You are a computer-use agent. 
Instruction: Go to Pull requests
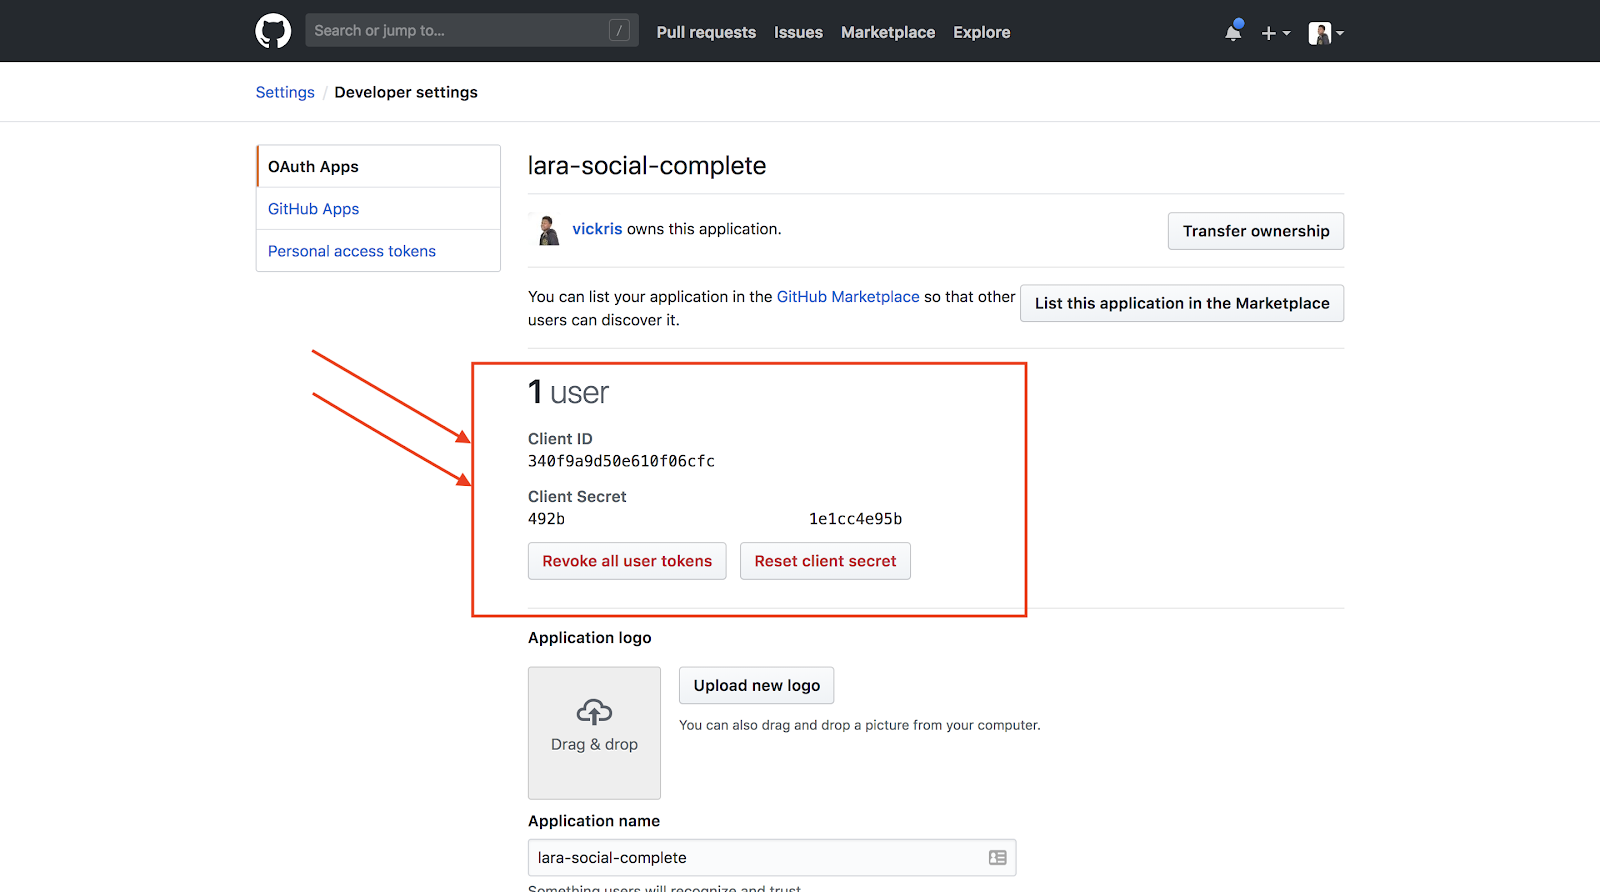[x=706, y=32]
